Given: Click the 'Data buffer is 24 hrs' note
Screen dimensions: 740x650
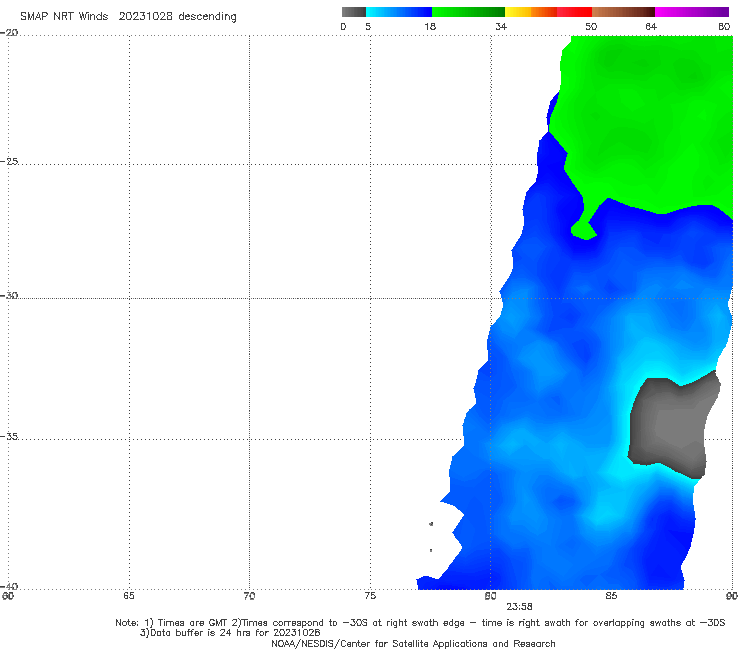Looking at the screenshot, I should tap(230, 633).
